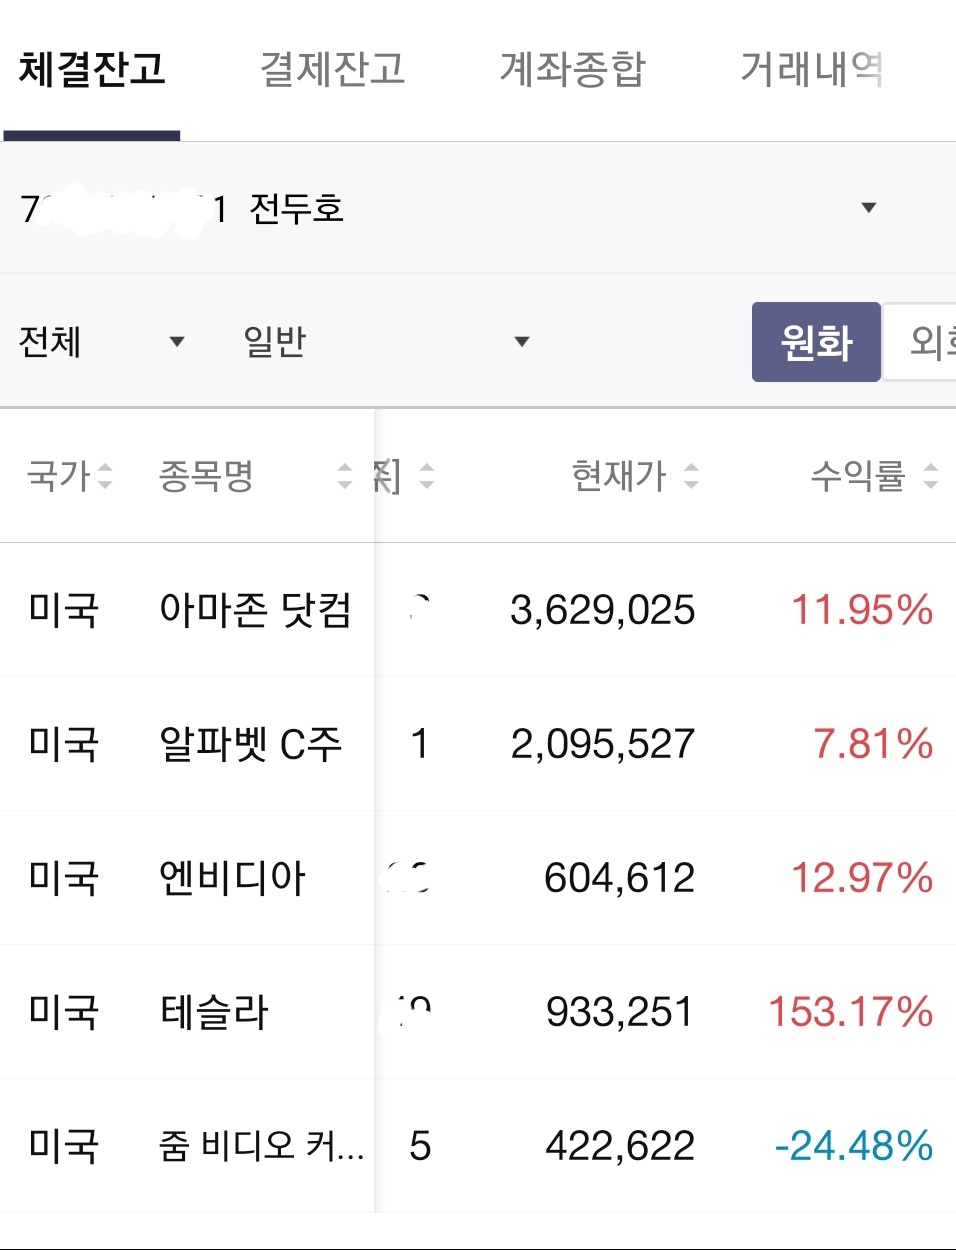This screenshot has width=956, height=1250.
Task: Switch currency display to 외화
Action: click(925, 342)
